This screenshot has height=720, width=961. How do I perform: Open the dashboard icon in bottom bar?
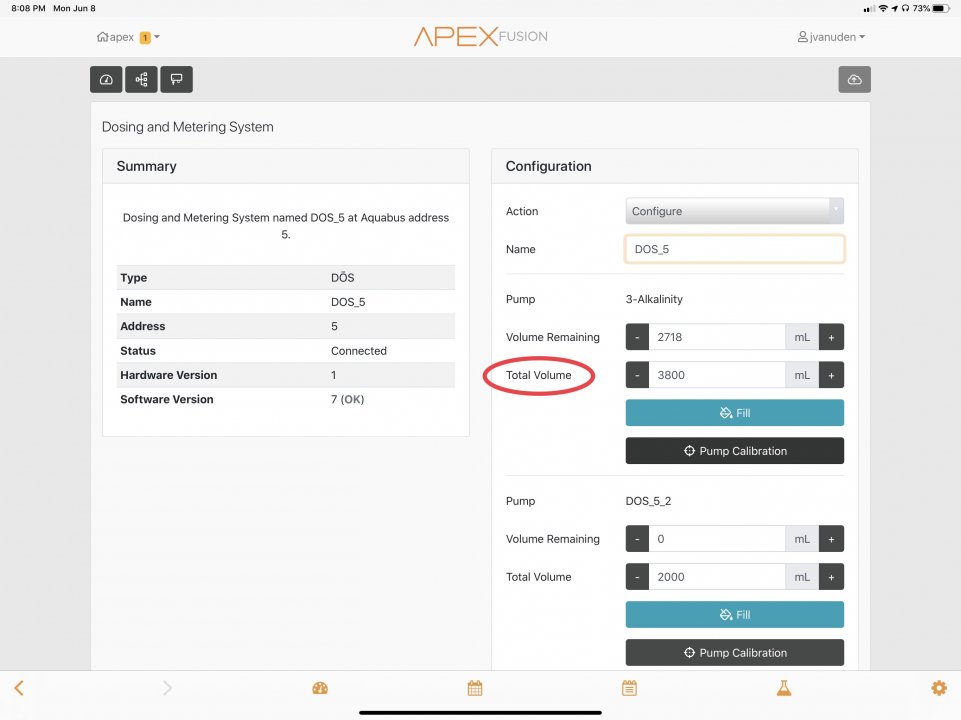point(320,688)
